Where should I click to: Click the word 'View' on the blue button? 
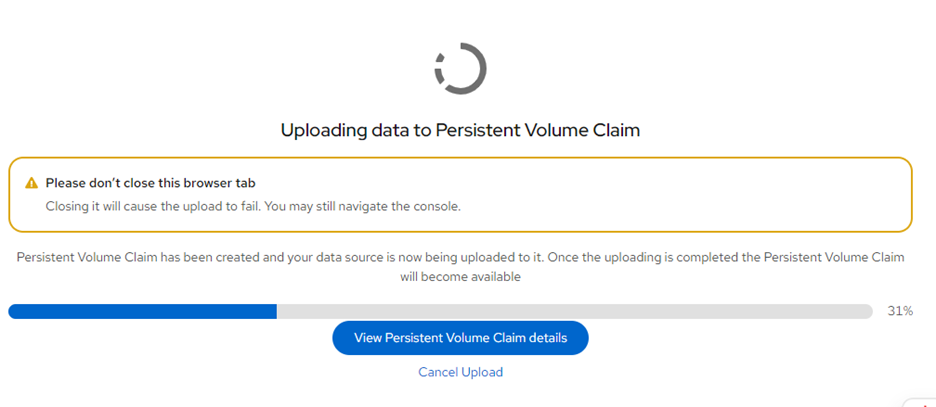tap(368, 338)
